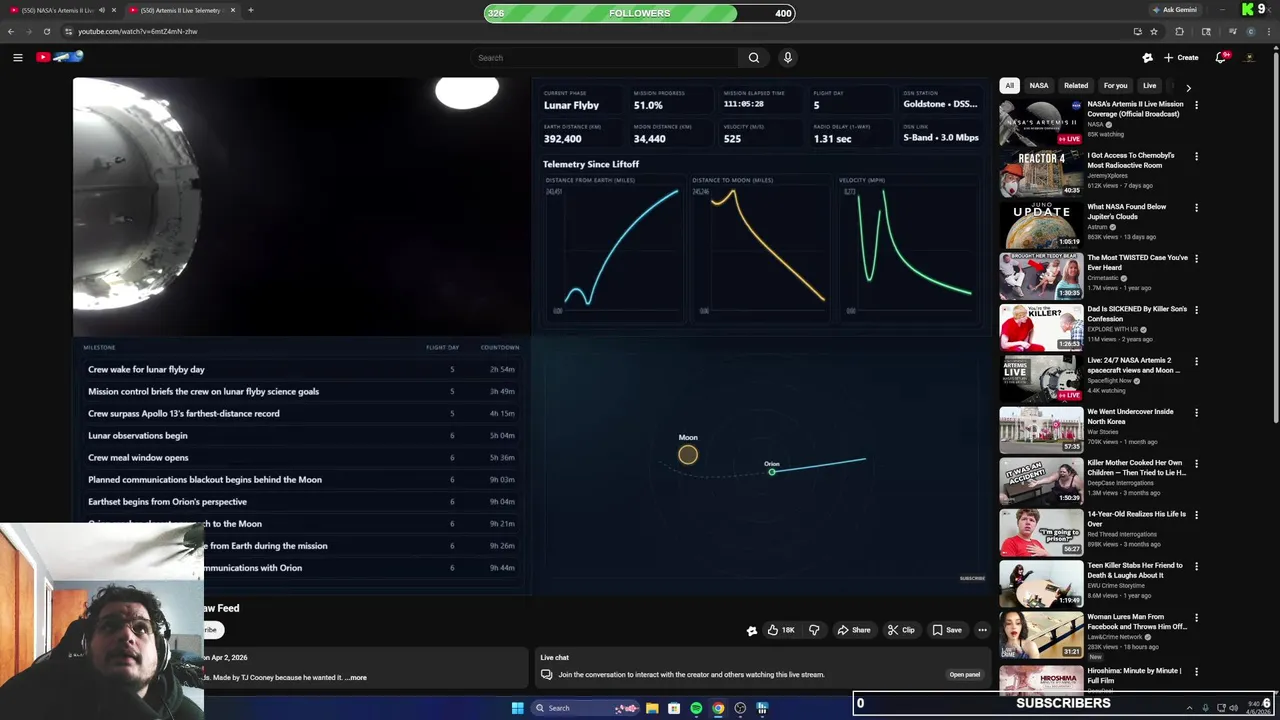Open the Chrome extensions puzzle icon
1280x720 pixels.
tap(1179, 31)
